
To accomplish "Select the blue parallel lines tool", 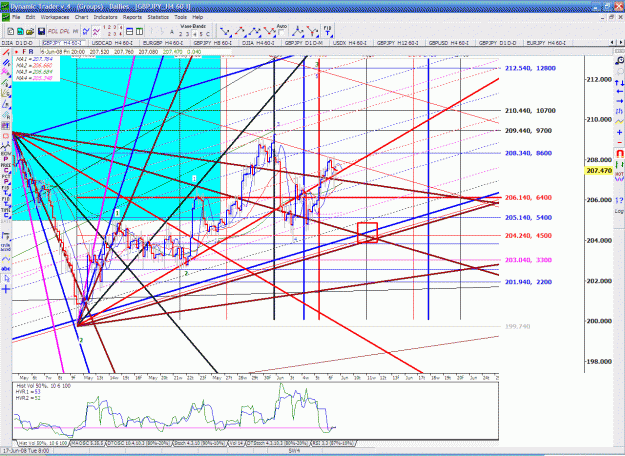I will tap(6, 63).
